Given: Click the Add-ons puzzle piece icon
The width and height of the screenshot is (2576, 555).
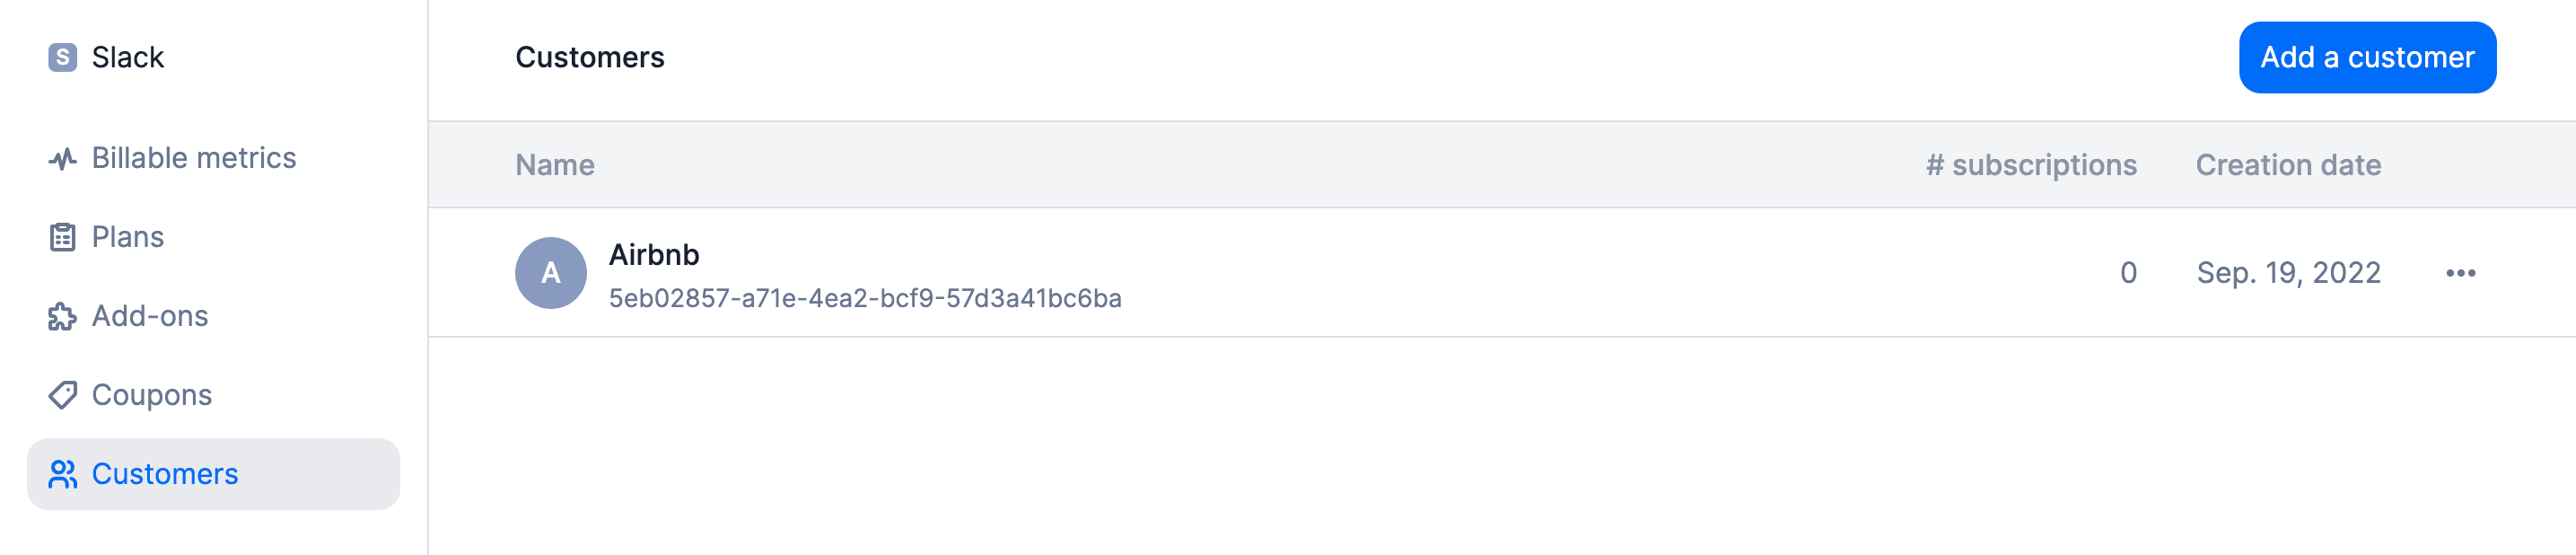Looking at the screenshot, I should pos(62,317).
